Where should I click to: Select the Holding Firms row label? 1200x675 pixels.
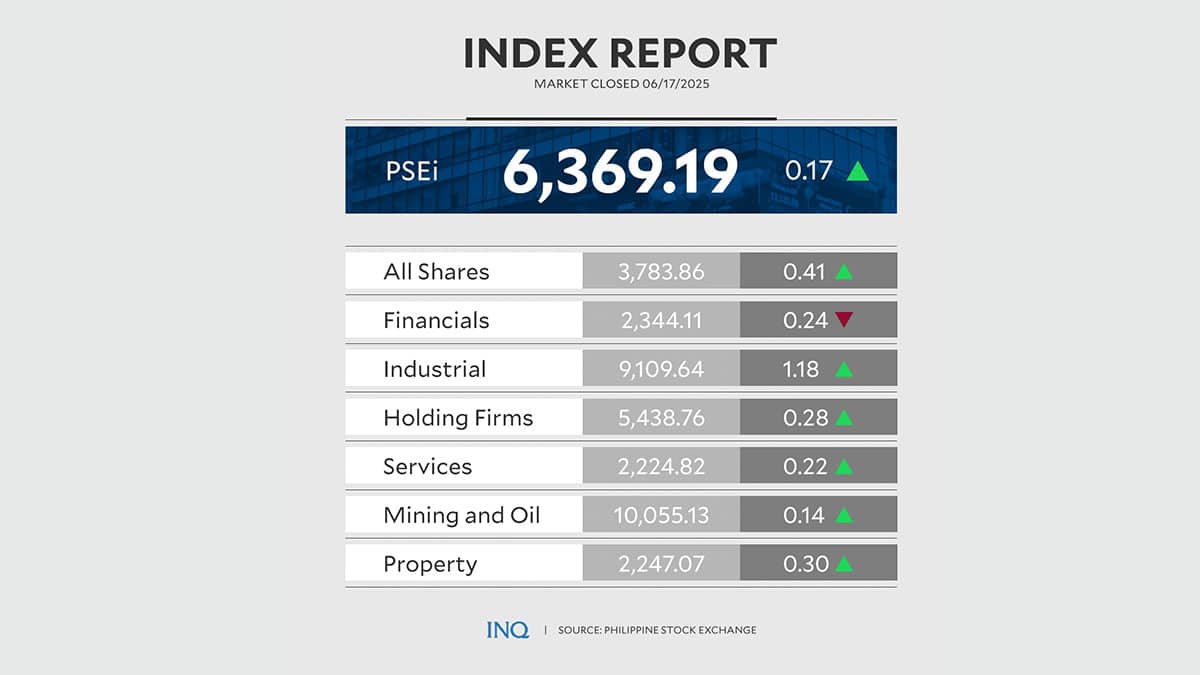tap(458, 418)
